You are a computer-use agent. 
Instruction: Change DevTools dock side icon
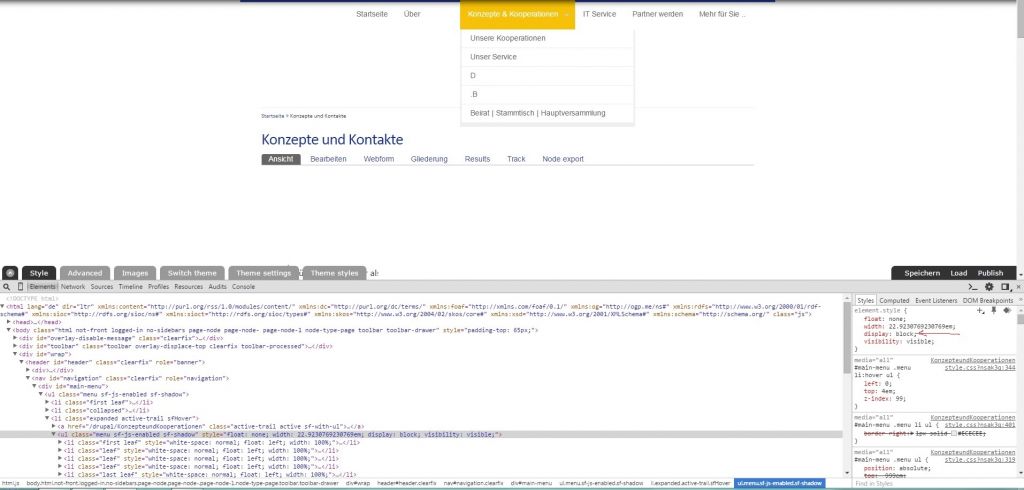(x=1003, y=286)
